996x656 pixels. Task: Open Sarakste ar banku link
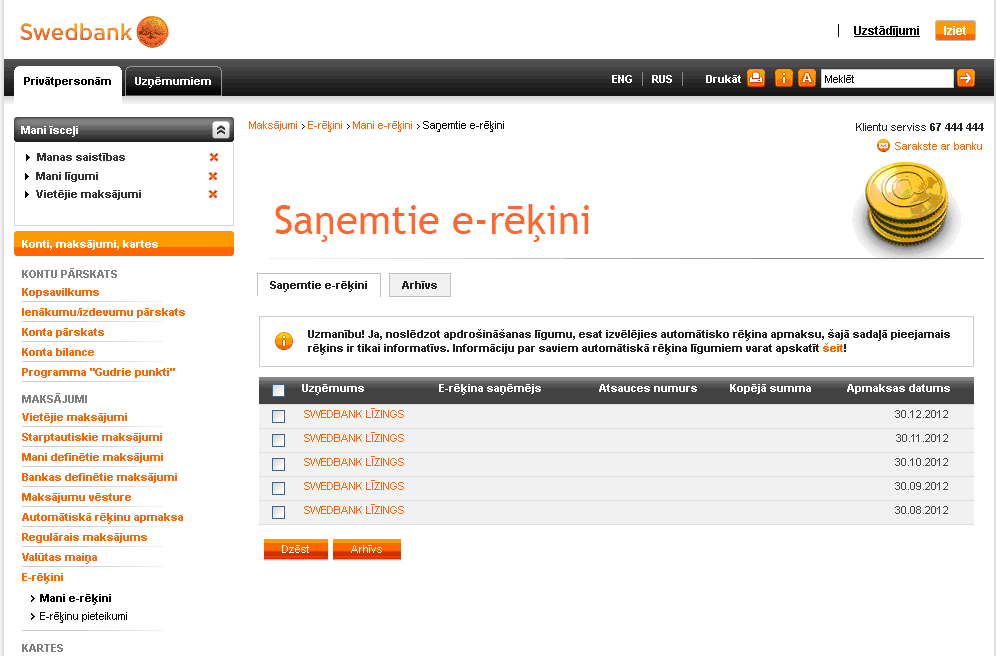pos(938,146)
